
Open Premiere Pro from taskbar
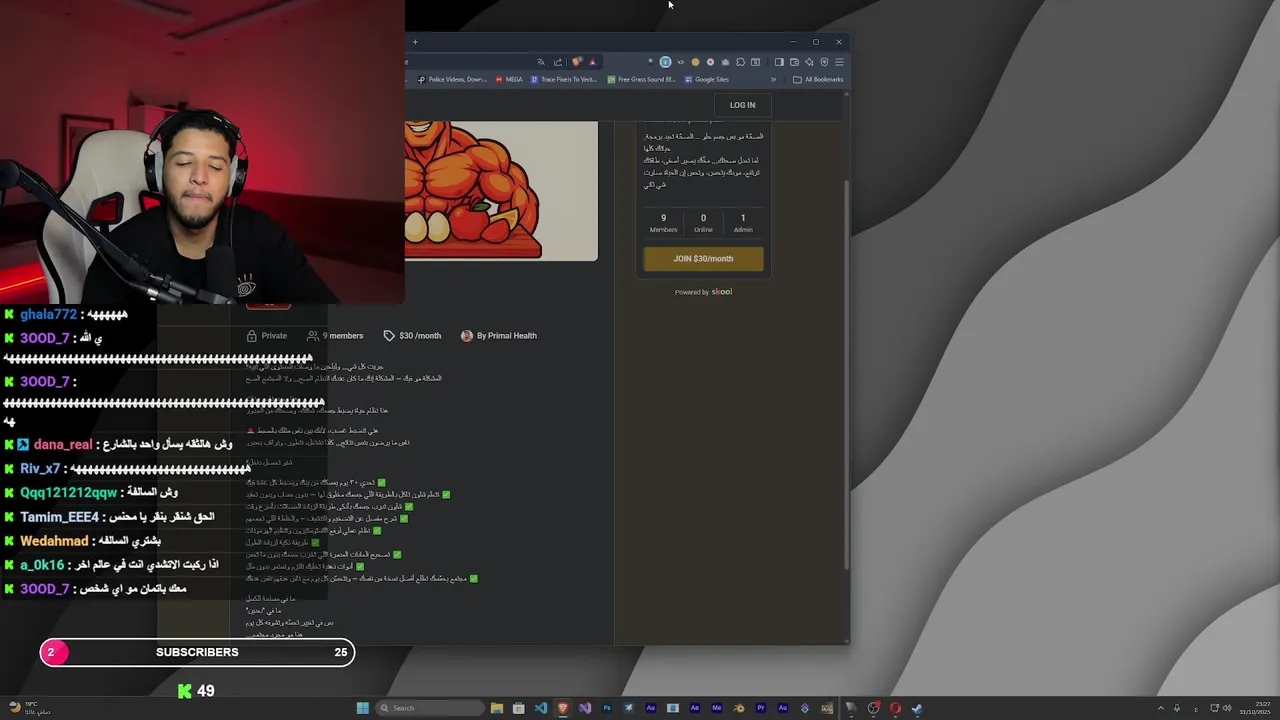point(761,708)
